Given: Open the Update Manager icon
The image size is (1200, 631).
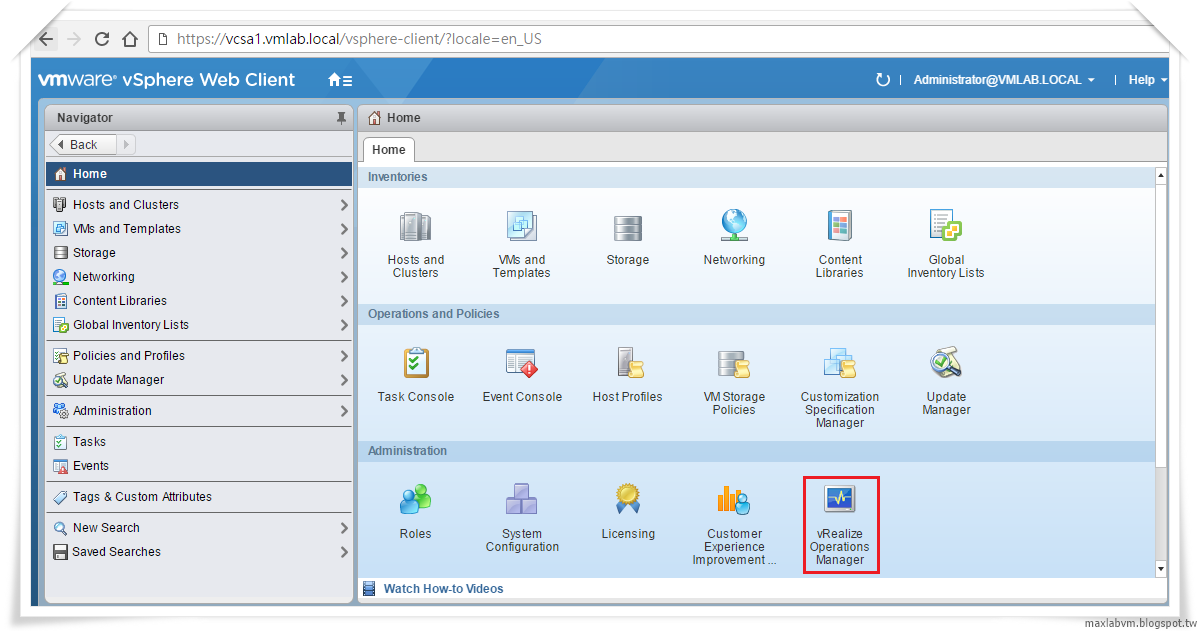Looking at the screenshot, I should pyautogui.click(x=945, y=363).
